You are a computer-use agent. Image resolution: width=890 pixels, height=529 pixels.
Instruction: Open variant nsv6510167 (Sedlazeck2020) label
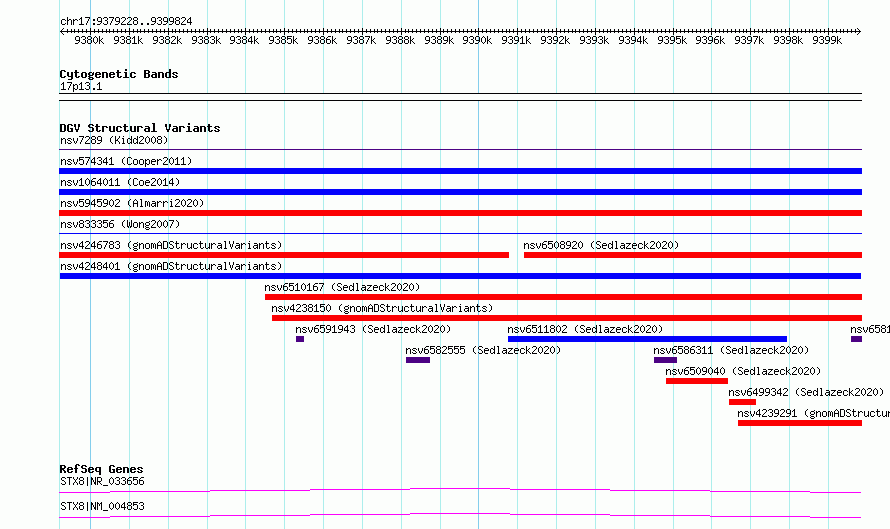342,287
